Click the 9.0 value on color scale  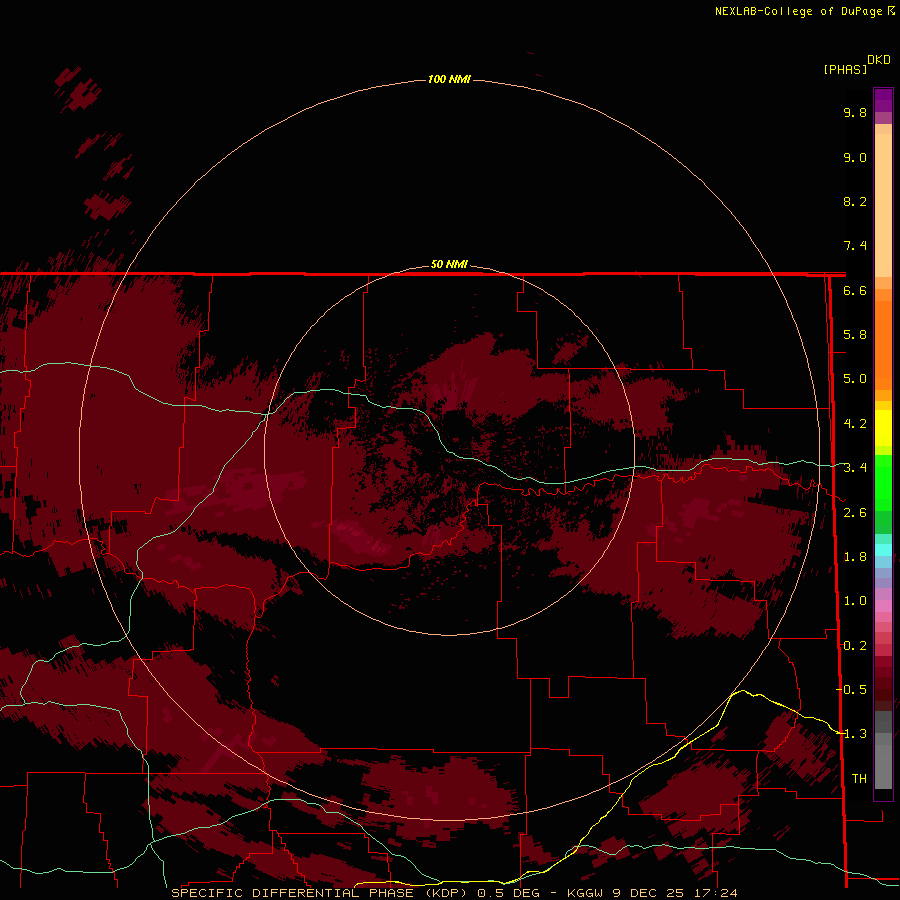point(855,157)
